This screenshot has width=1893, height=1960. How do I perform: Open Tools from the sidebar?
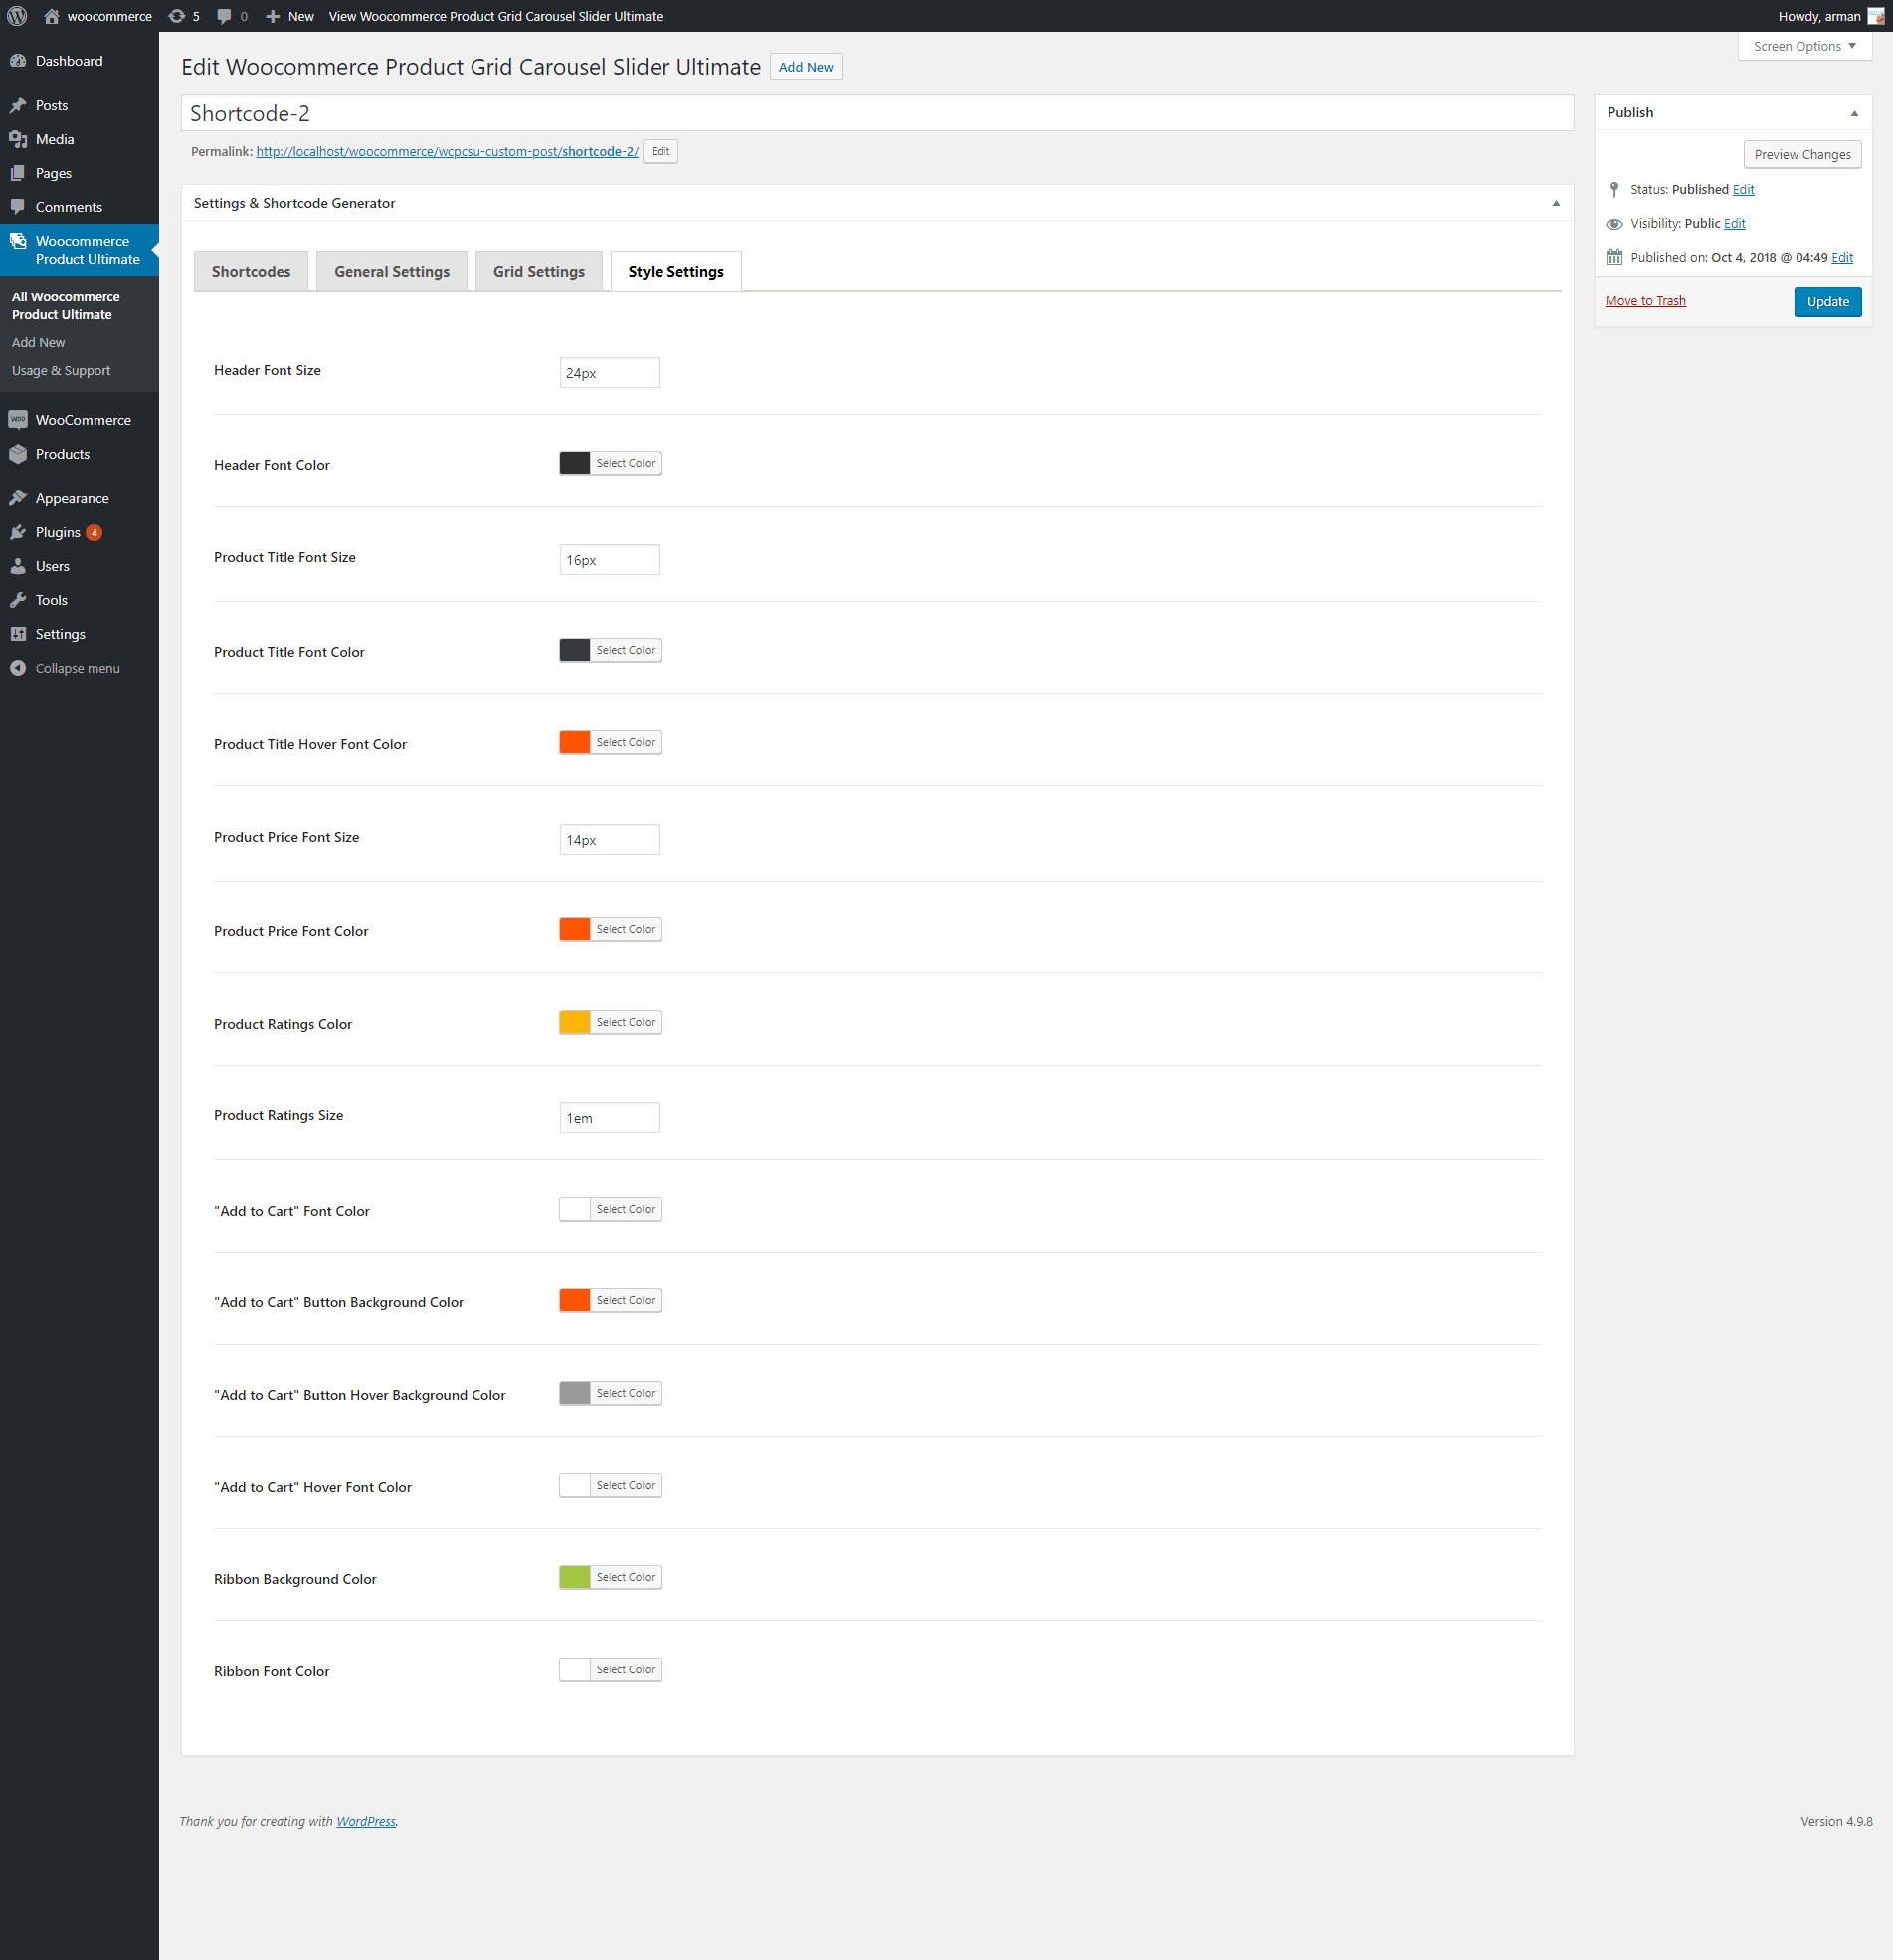point(51,600)
